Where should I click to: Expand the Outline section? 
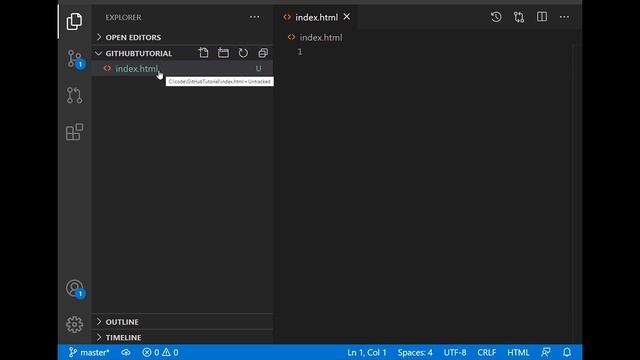tap(182, 322)
